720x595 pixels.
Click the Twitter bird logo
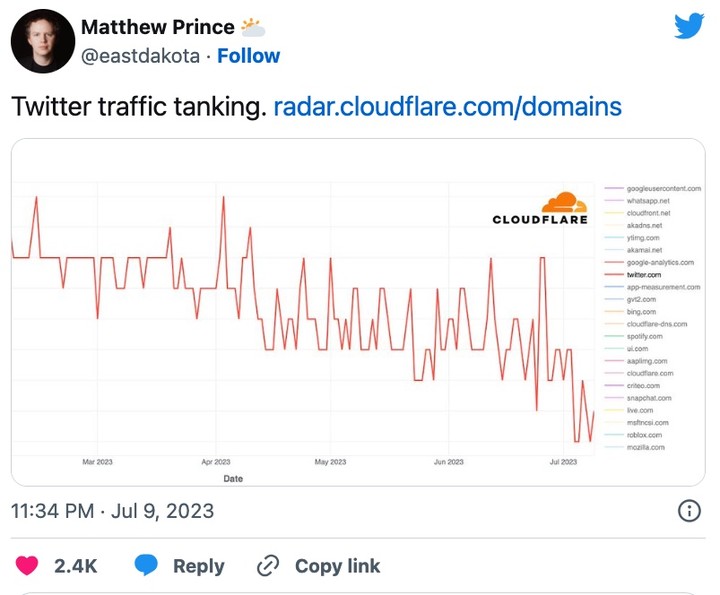(x=689, y=26)
